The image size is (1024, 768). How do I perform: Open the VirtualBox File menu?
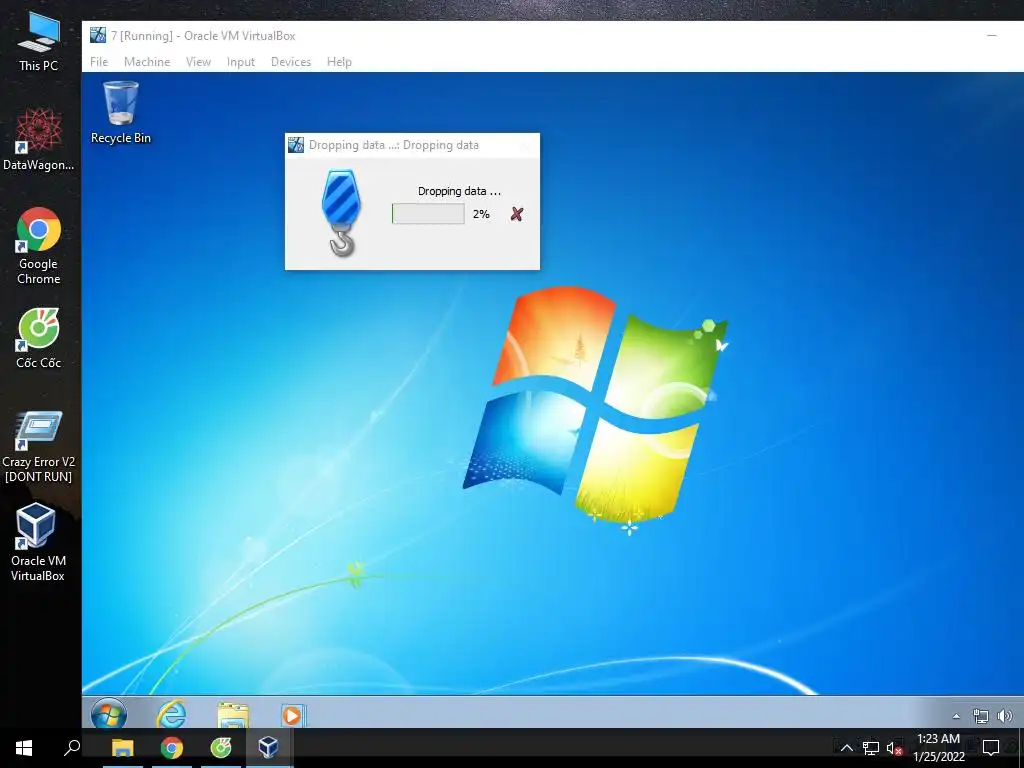pos(99,61)
